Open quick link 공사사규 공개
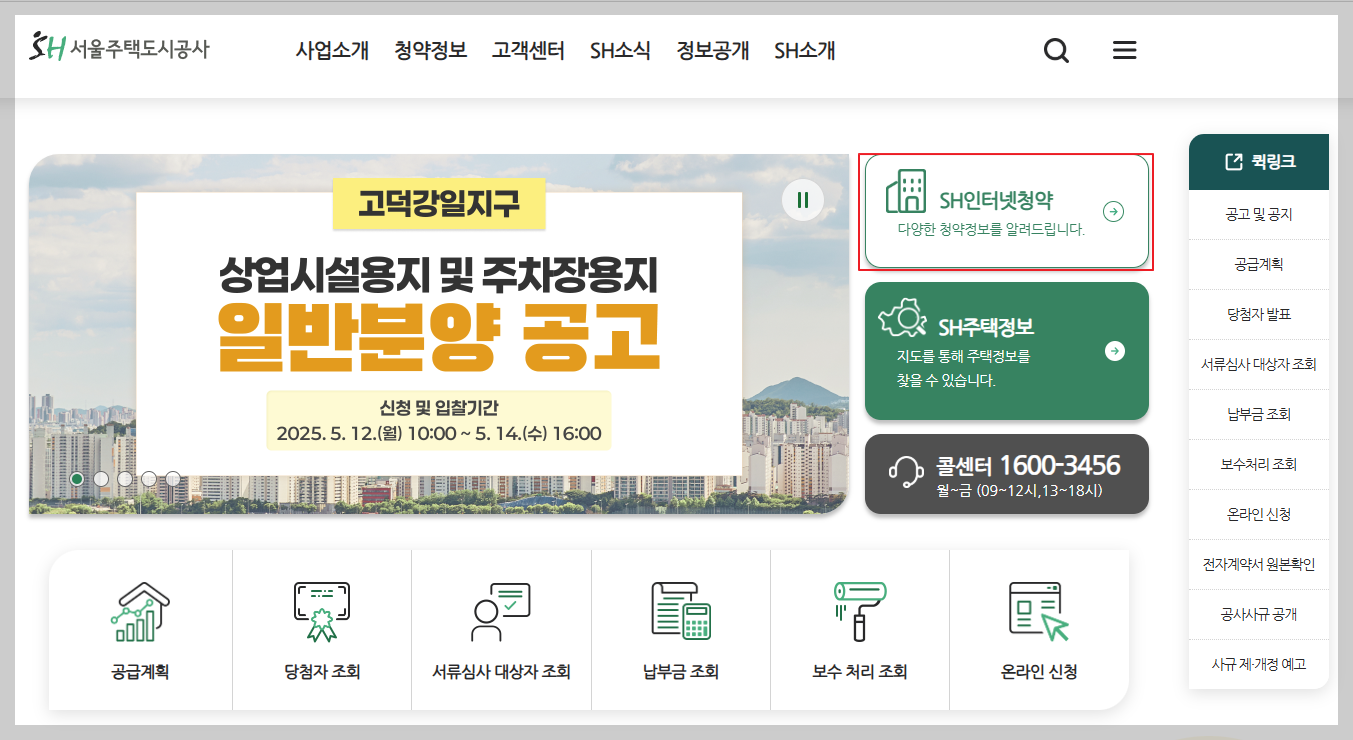The height and width of the screenshot is (740, 1353). coord(1259,614)
